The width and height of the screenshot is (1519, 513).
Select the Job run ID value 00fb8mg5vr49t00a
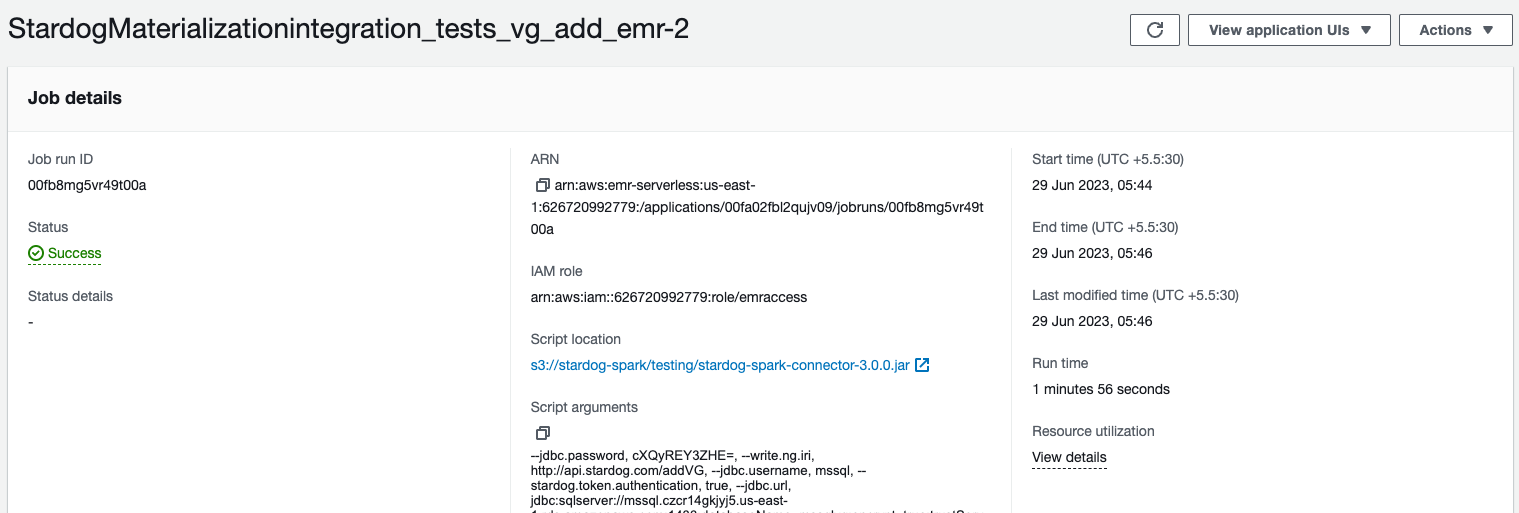[x=88, y=185]
